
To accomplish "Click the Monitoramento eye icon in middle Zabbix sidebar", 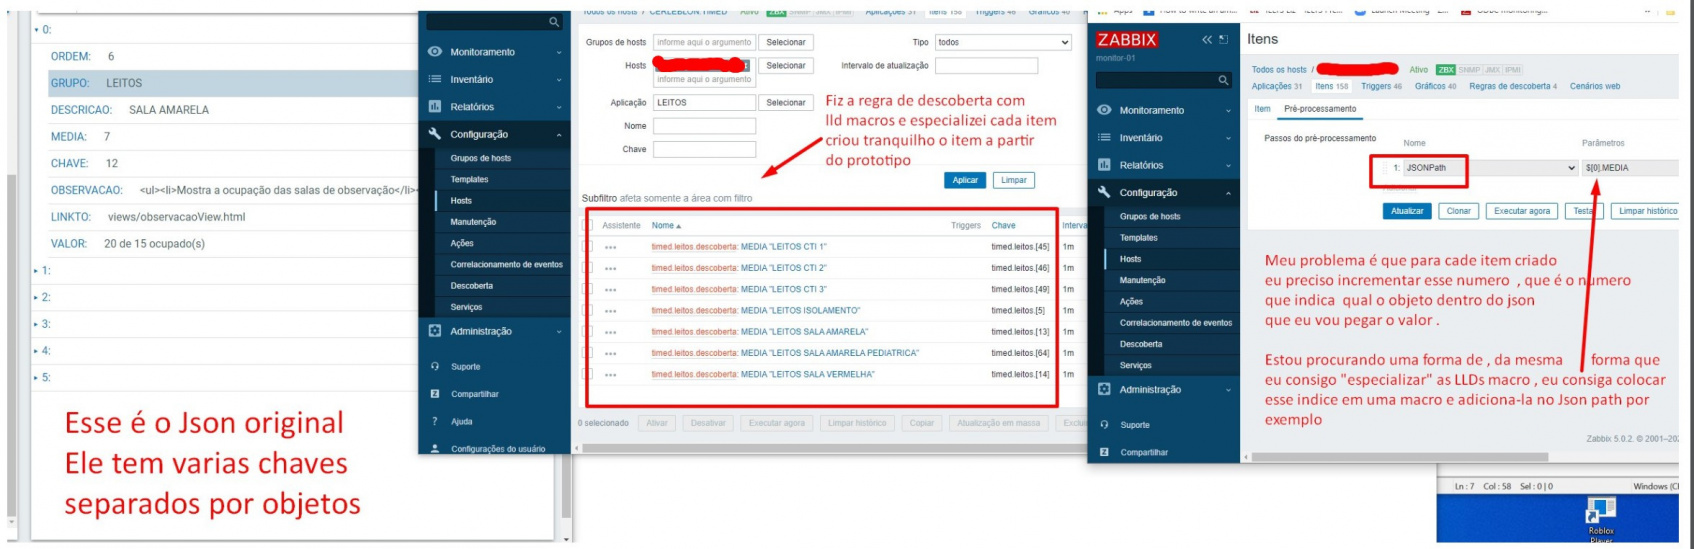I will point(435,51).
